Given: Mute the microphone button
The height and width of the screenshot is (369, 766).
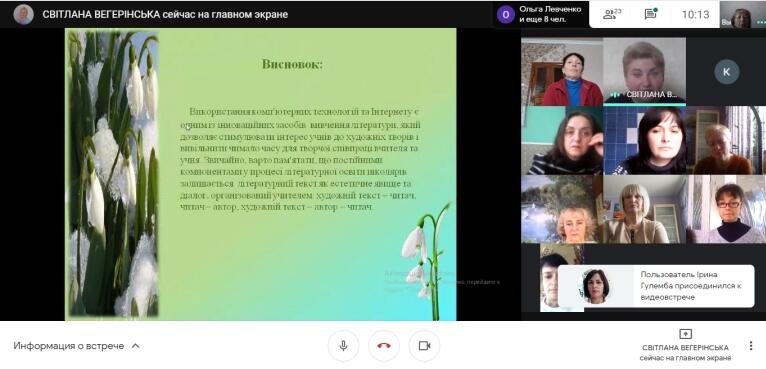Looking at the screenshot, I should click(343, 346).
